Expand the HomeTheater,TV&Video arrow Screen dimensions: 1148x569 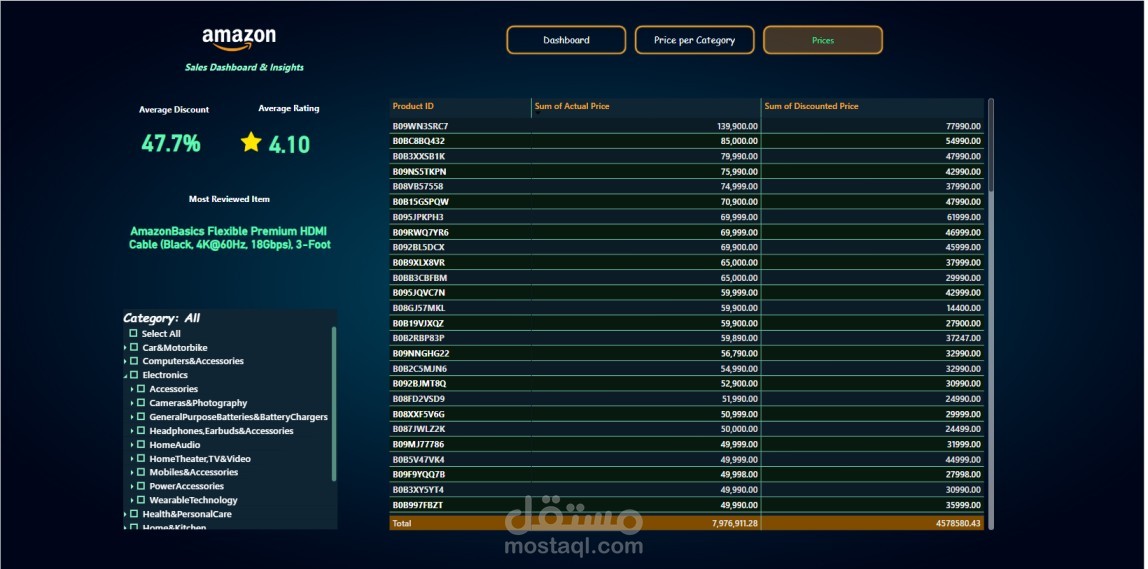tap(133, 459)
